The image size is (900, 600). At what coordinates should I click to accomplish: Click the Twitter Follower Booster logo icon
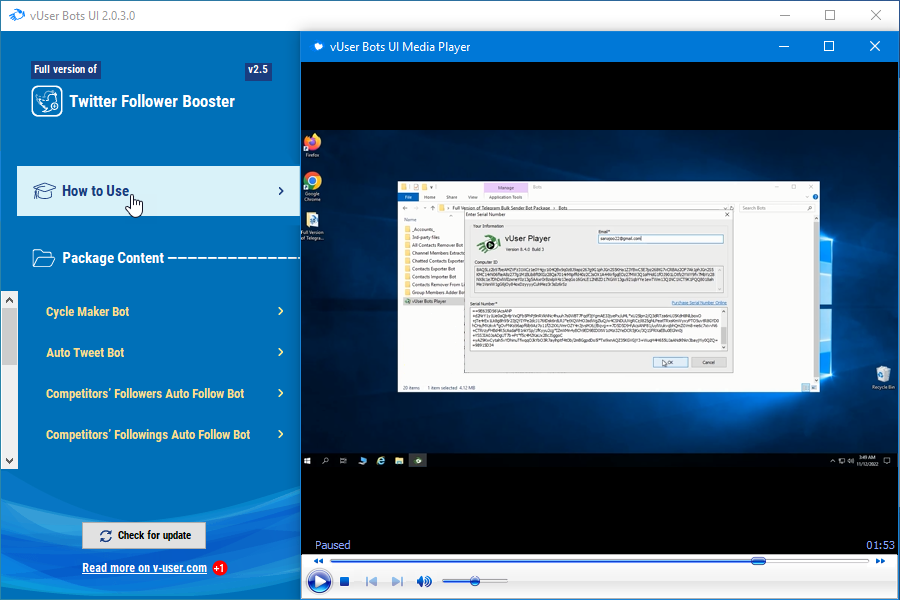(x=47, y=101)
